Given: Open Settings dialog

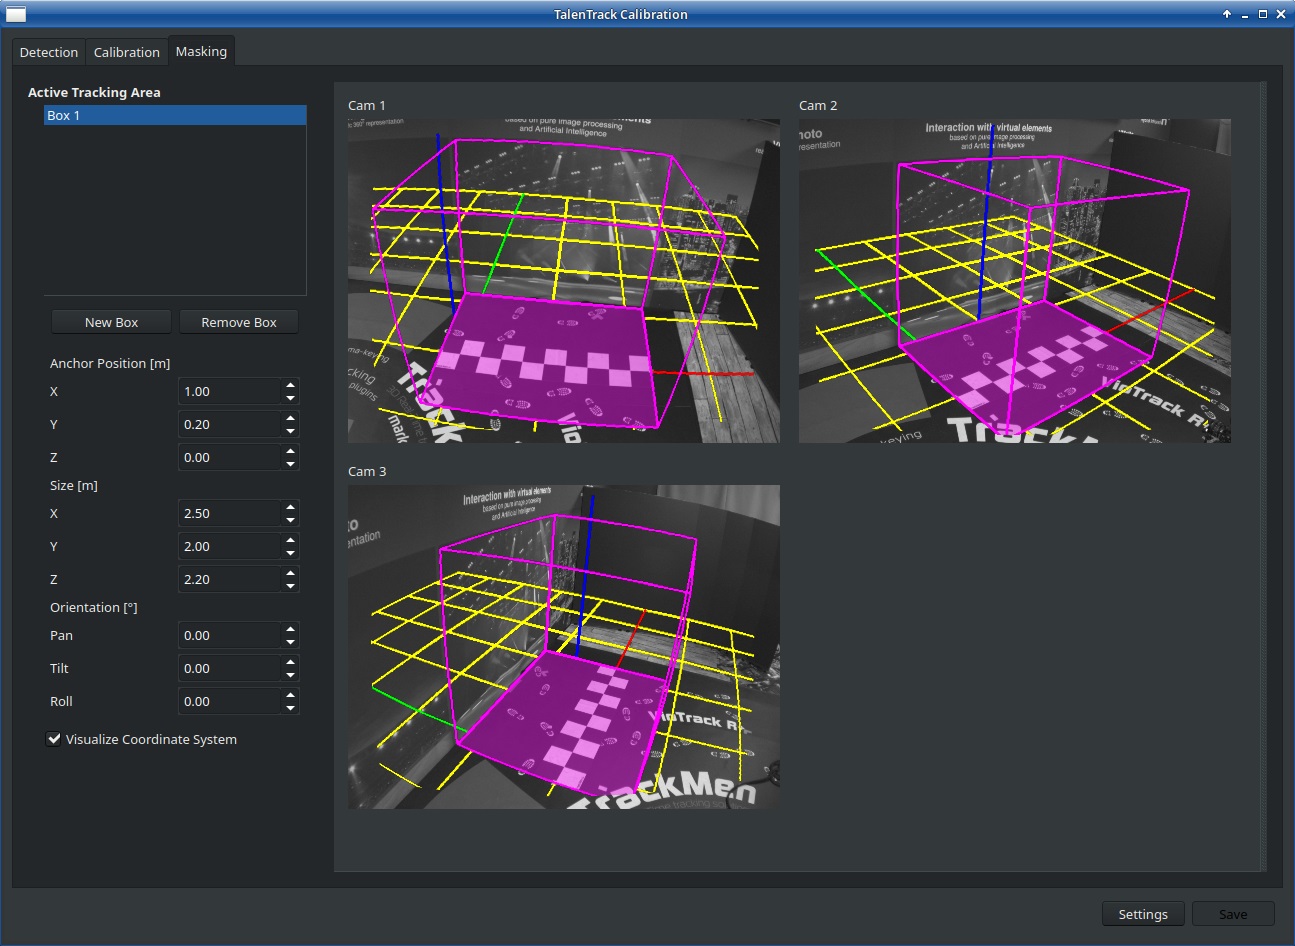Looking at the screenshot, I should 1142,914.
